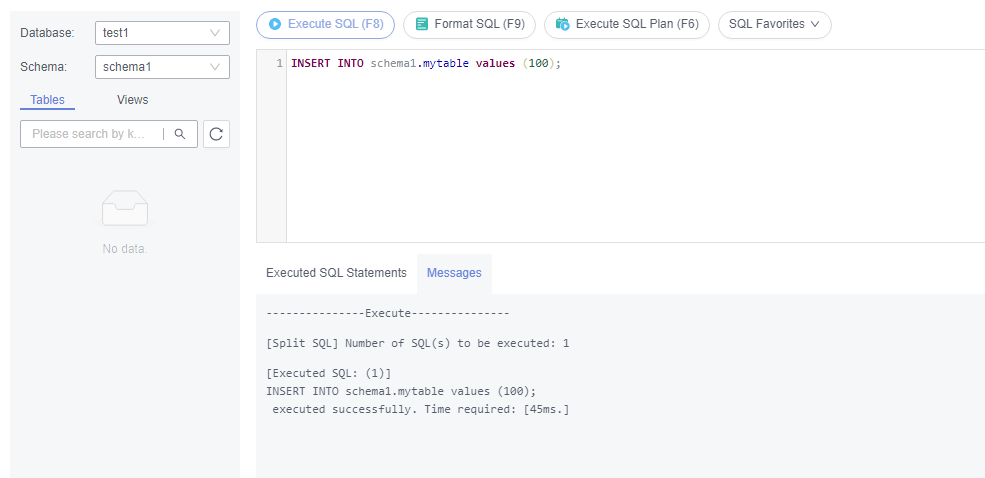The image size is (985, 478).
Task: Click the Execute SQL Plan (F6) button
Action: coord(626,24)
